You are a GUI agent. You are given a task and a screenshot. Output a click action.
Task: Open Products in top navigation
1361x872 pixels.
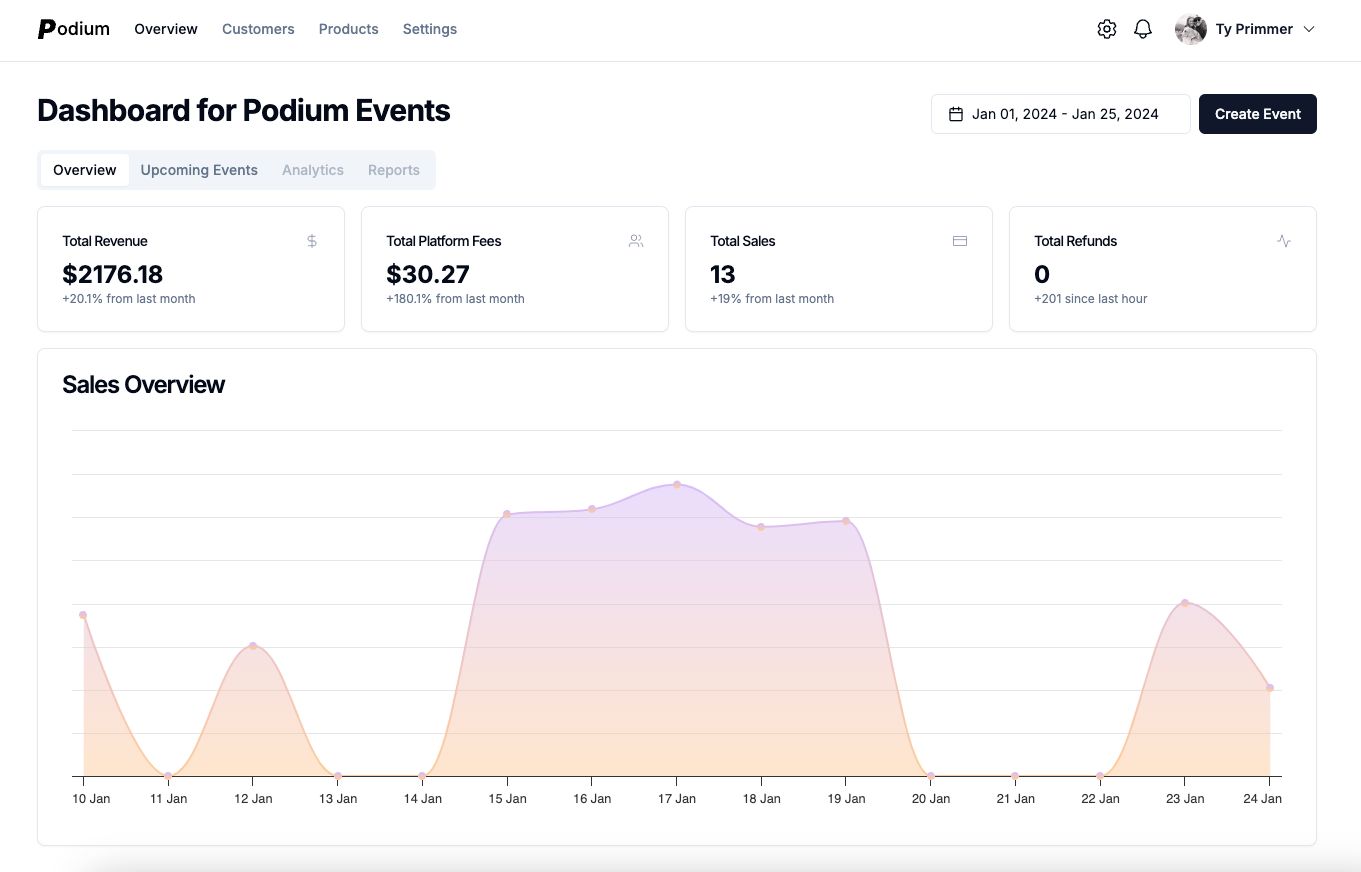[x=349, y=29]
